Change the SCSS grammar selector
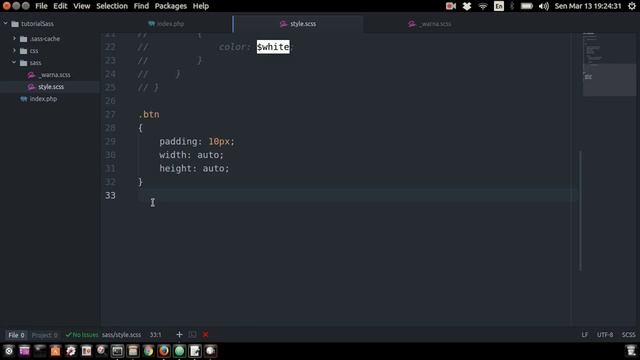The height and width of the screenshot is (360, 640). [629, 335]
